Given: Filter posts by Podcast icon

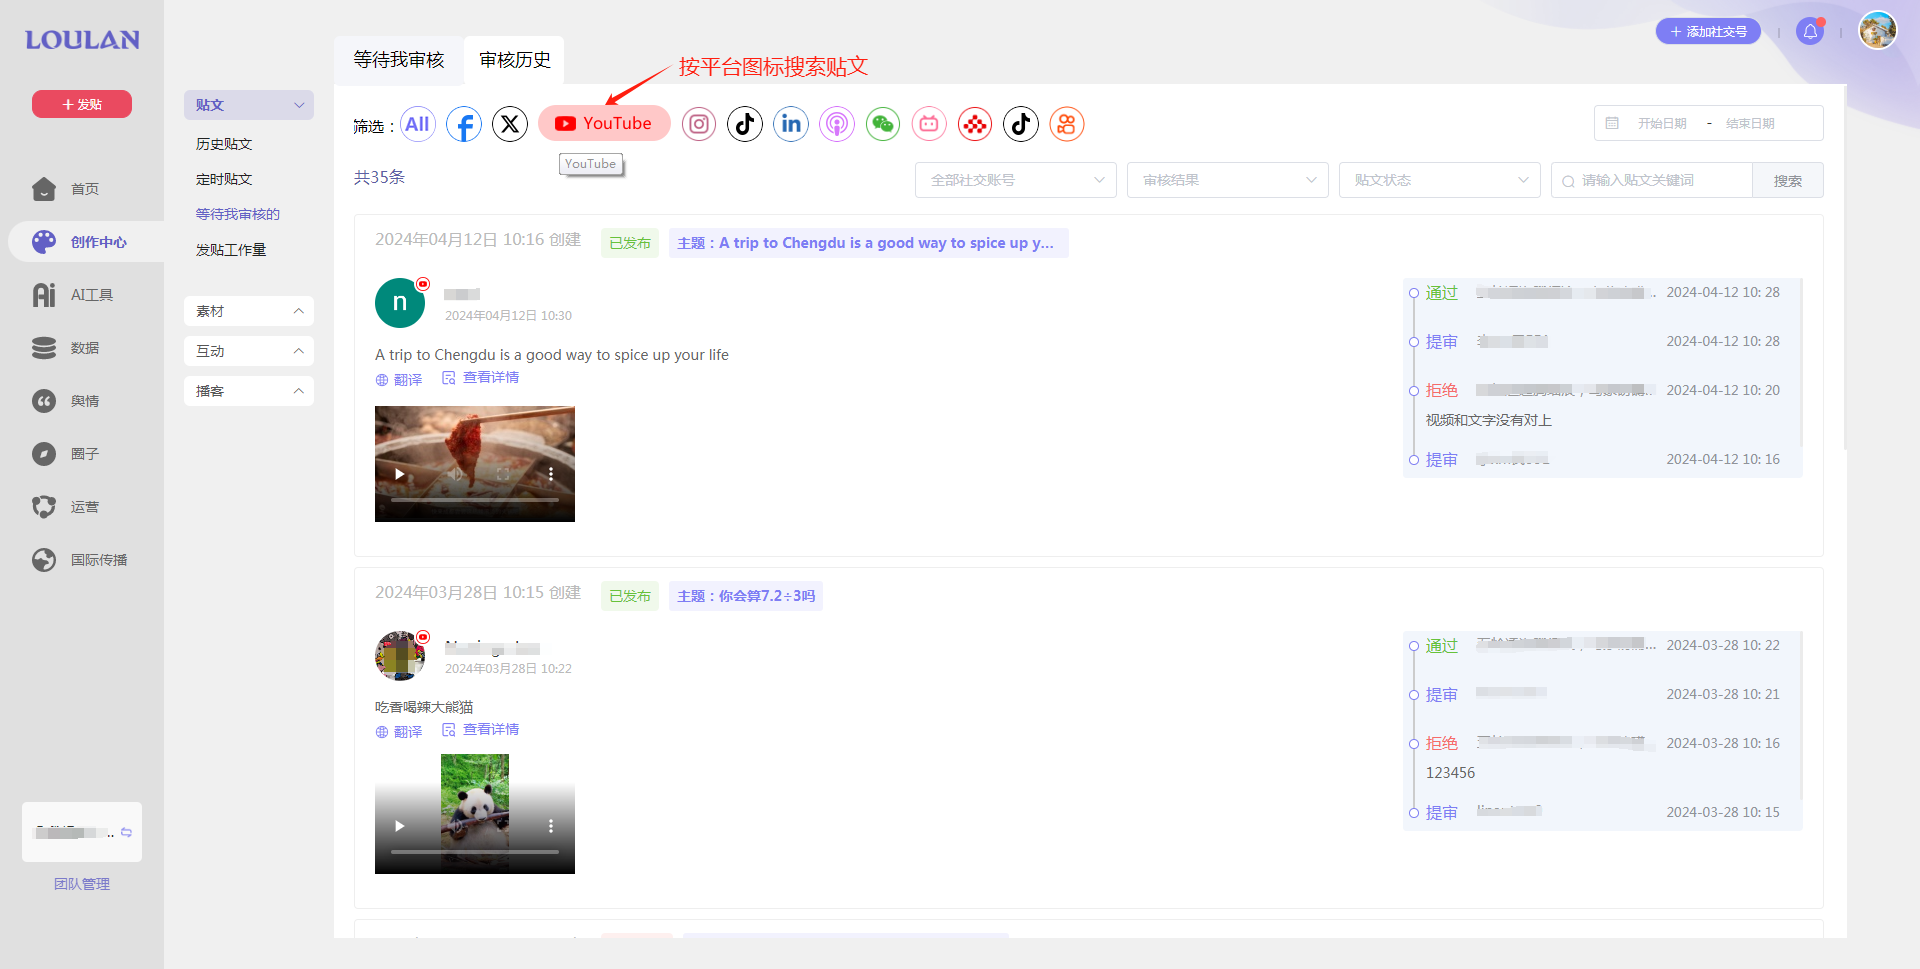Looking at the screenshot, I should pos(837,124).
